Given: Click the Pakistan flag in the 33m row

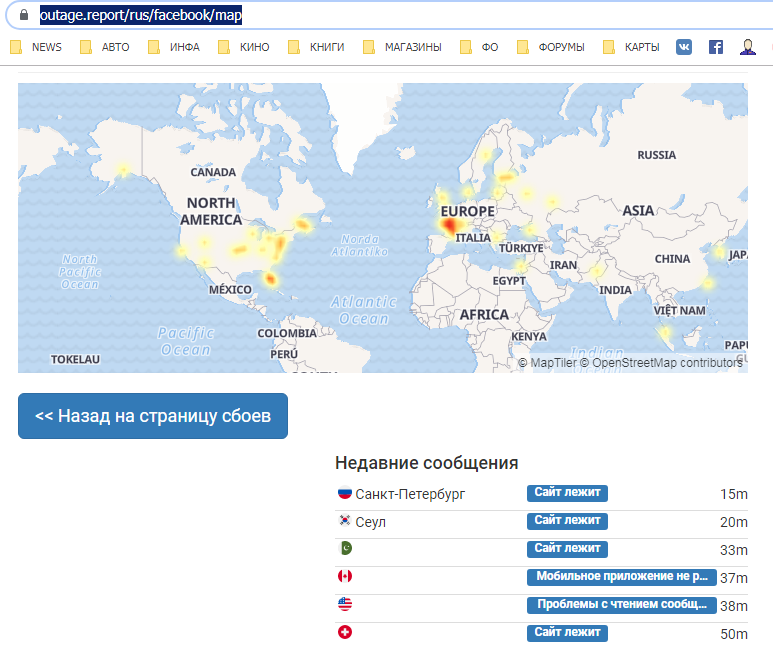Looking at the screenshot, I should (347, 548).
